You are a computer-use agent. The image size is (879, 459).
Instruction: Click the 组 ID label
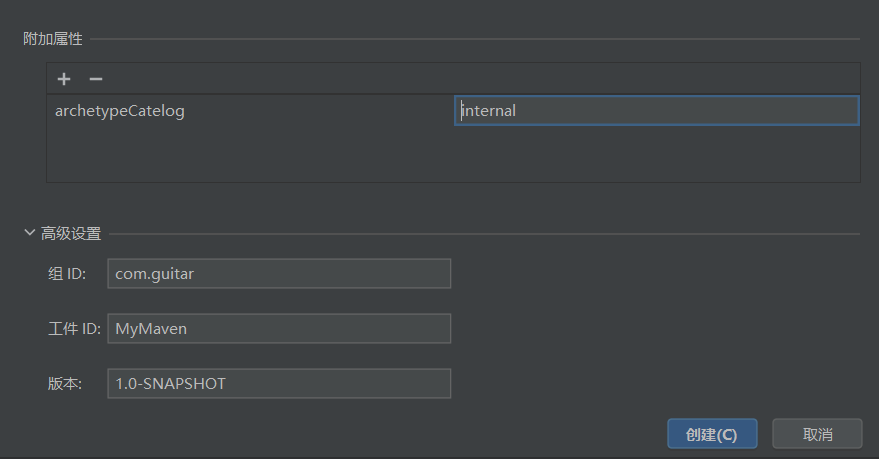(x=68, y=273)
